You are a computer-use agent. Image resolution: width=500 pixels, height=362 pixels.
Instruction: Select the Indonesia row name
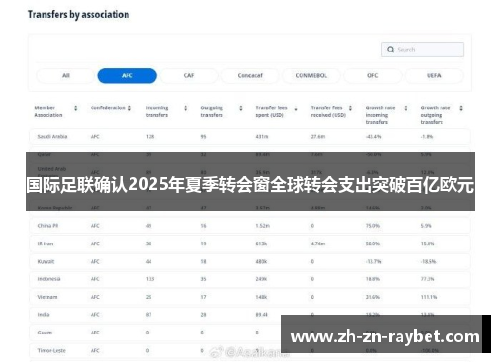pos(49,279)
